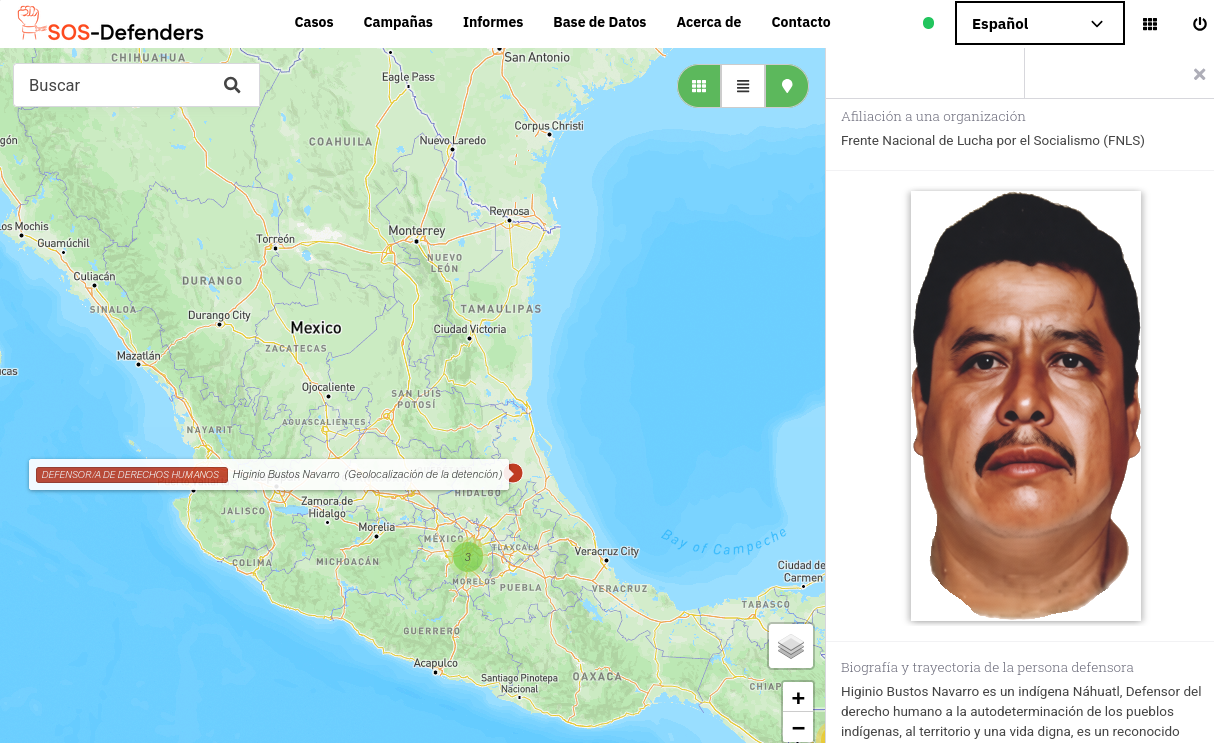Open Higinio Bustos Navarro portrait image

pos(1026,406)
